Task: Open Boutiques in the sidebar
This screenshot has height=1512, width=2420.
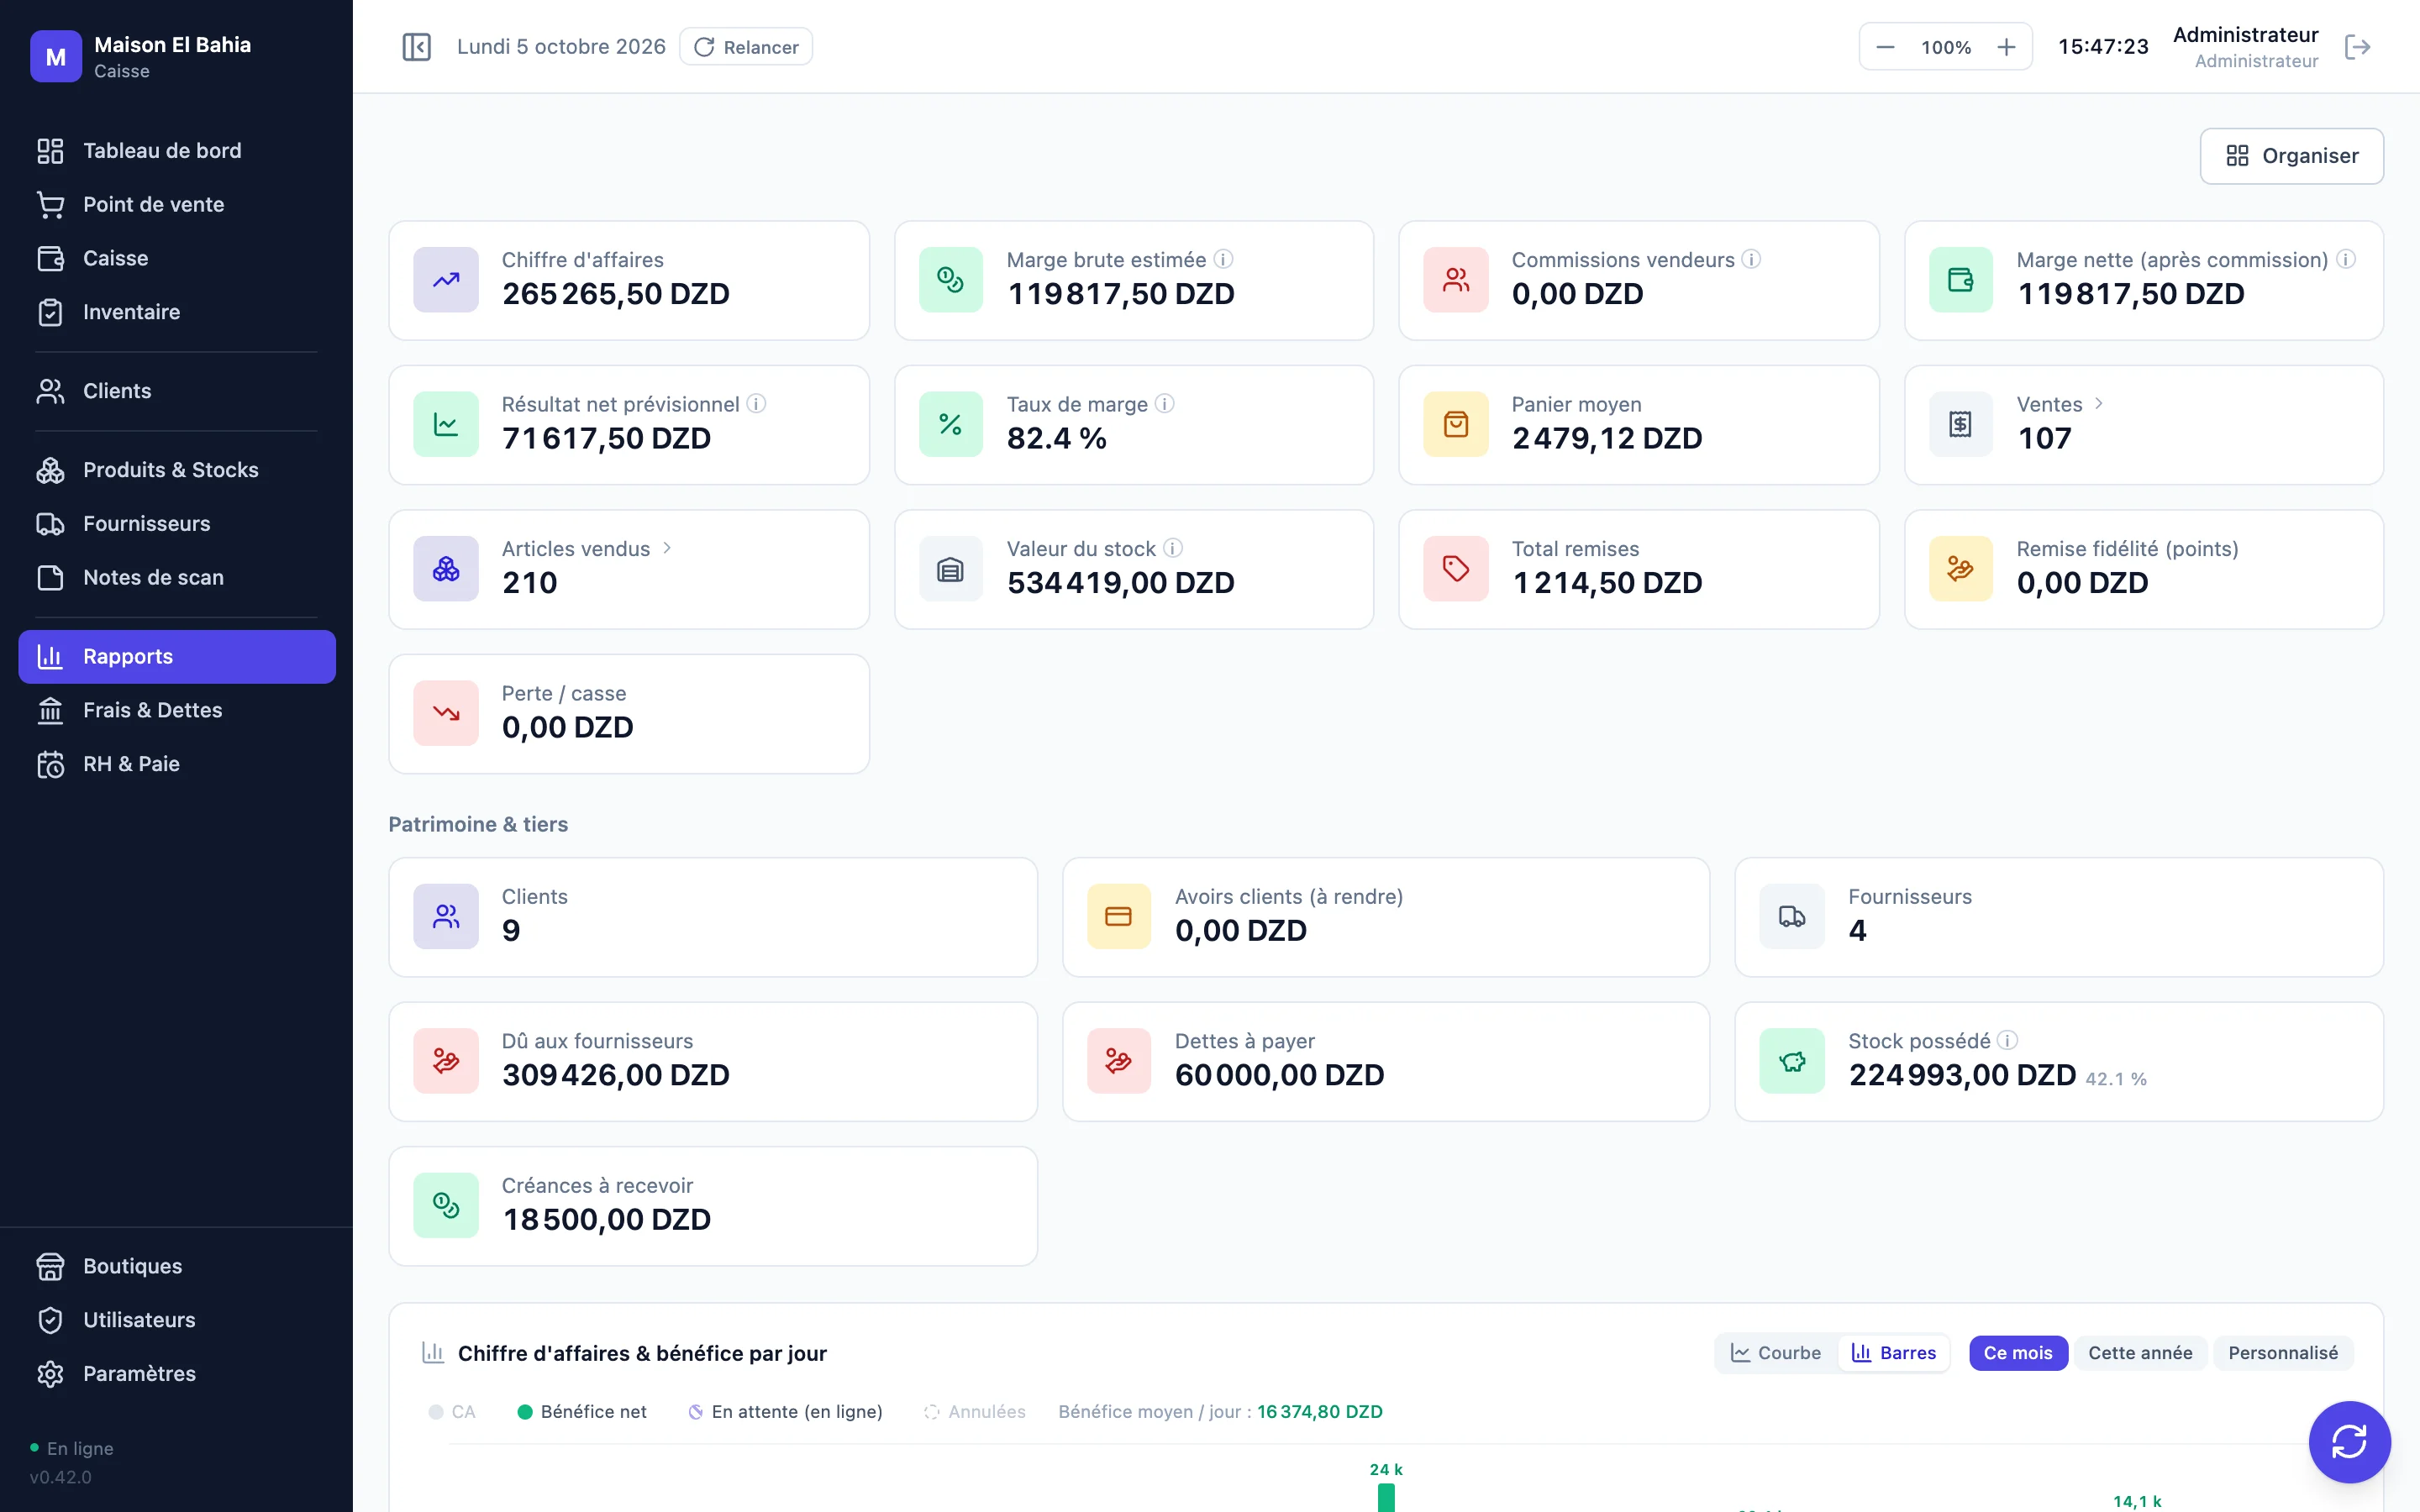Action: click(177, 1266)
